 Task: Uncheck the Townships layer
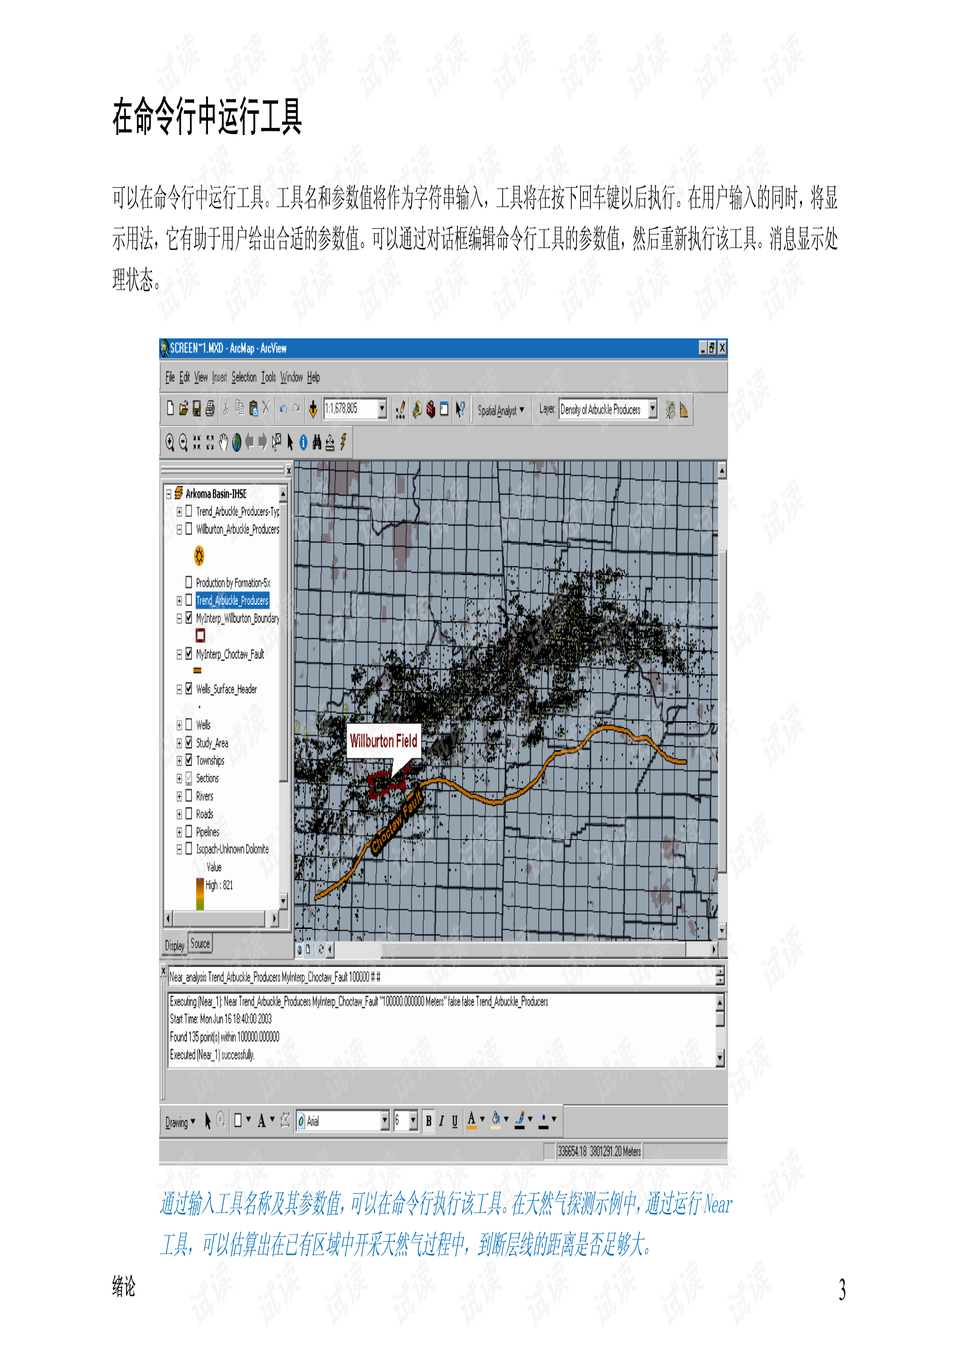[x=188, y=760]
